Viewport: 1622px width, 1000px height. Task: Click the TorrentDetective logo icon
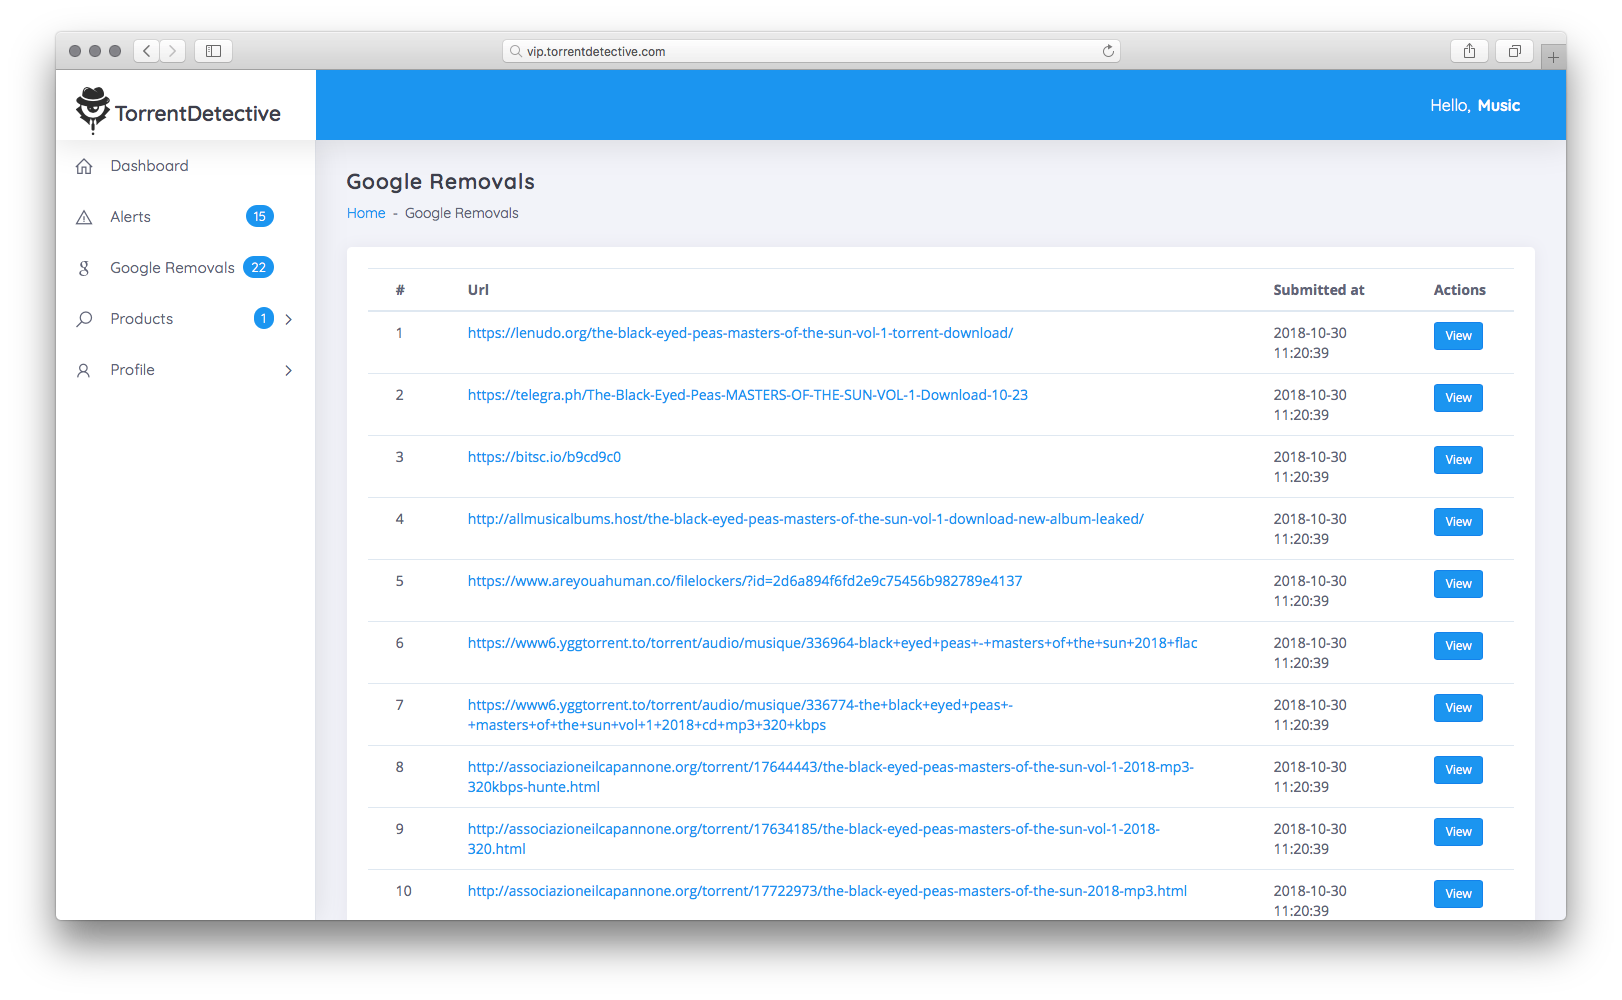tap(93, 110)
